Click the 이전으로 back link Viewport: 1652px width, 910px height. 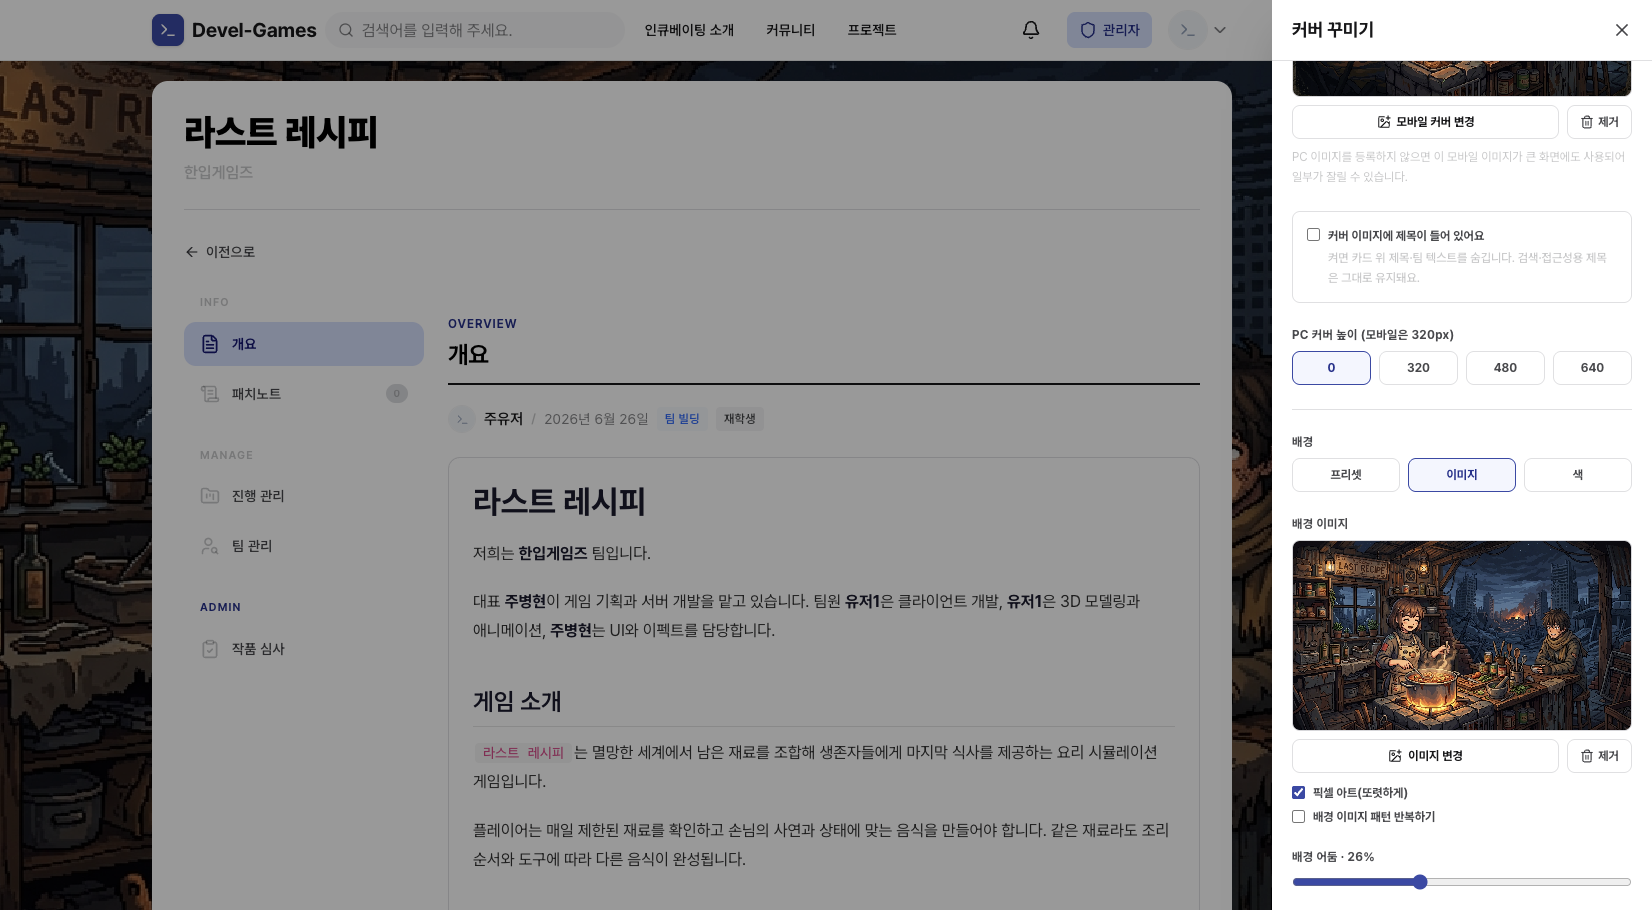click(x=220, y=252)
